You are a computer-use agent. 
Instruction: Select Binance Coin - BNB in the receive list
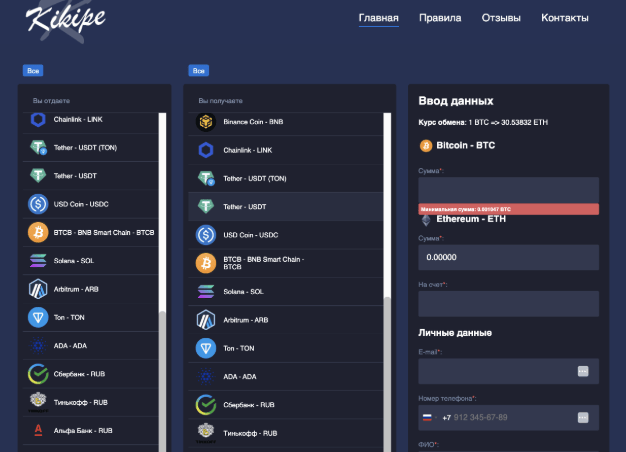285,122
